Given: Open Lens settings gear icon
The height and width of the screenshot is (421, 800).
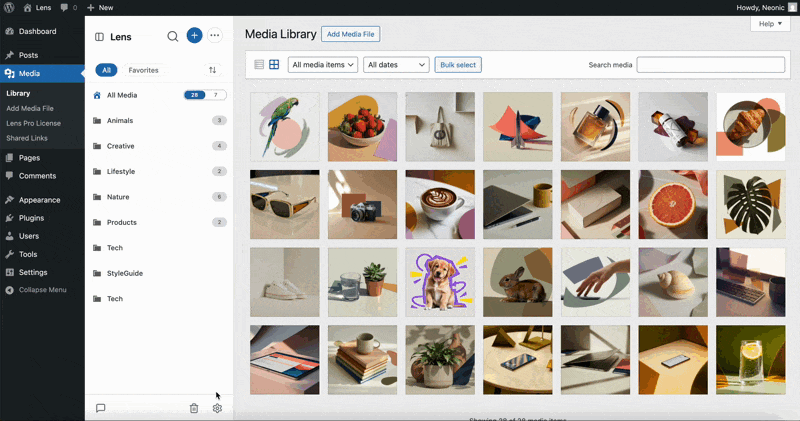Looking at the screenshot, I should pyautogui.click(x=217, y=408).
